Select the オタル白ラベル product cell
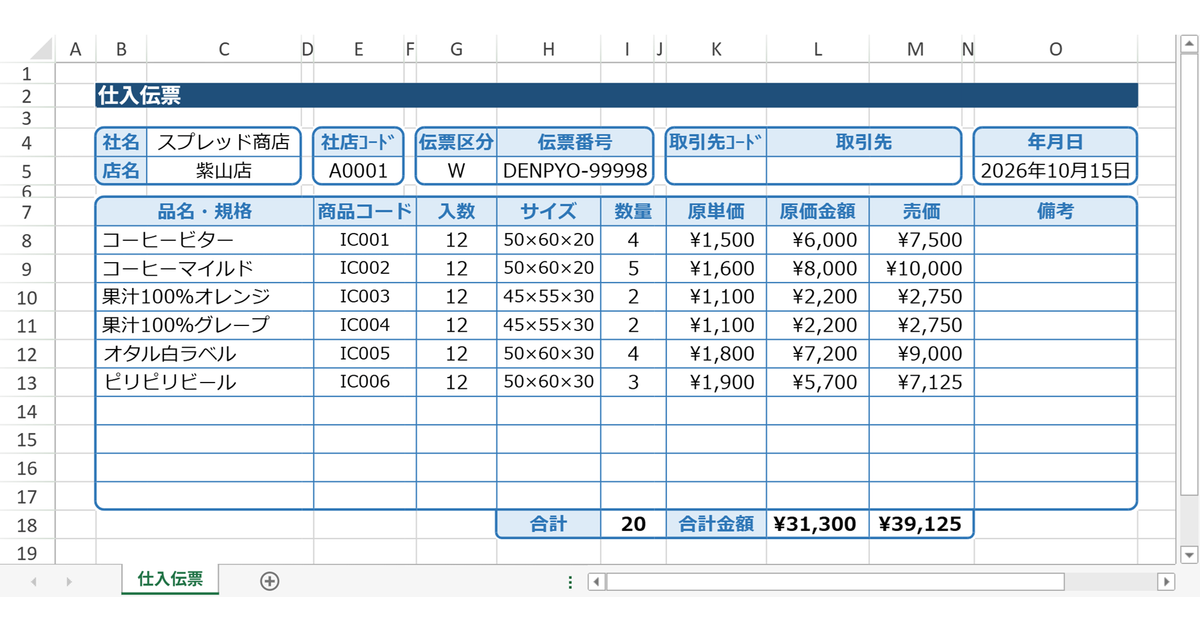The height and width of the screenshot is (630, 1200). (205, 354)
